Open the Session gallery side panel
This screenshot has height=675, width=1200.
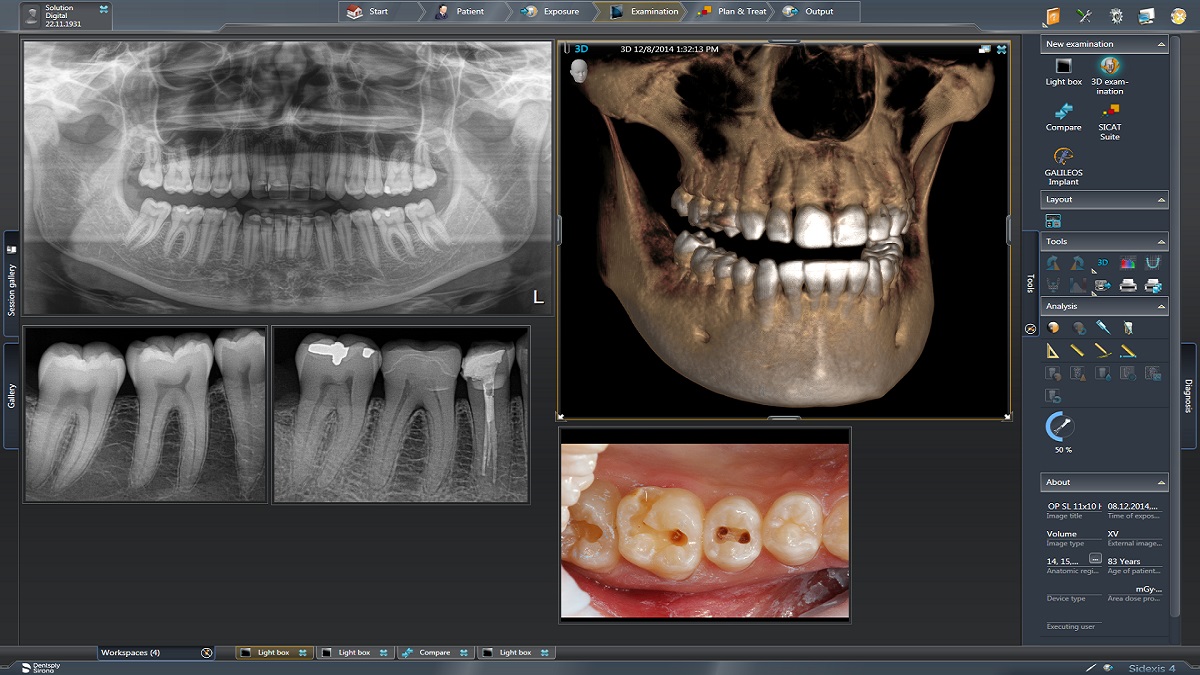12,280
